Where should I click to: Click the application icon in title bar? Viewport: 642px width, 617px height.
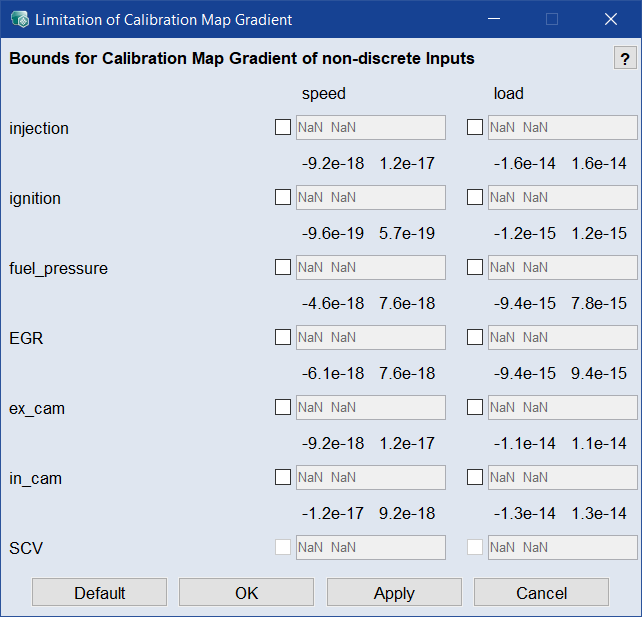click(18, 19)
